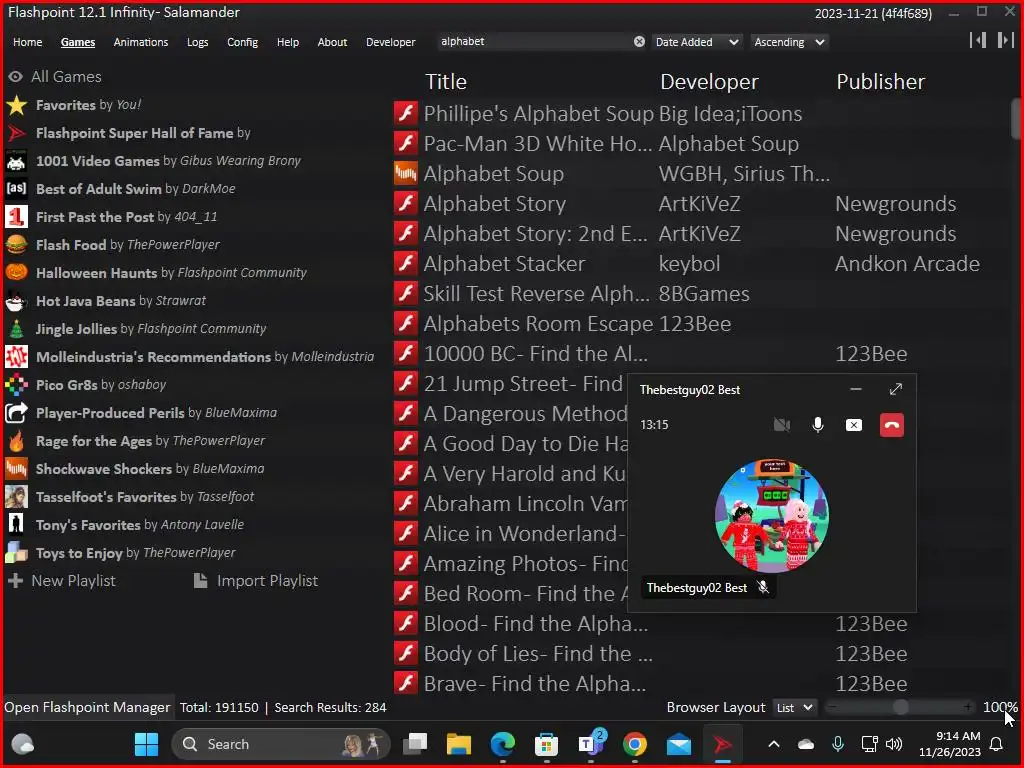This screenshot has height=768, width=1024.
Task: Open the Date Added sort dropdown
Action: pos(697,42)
